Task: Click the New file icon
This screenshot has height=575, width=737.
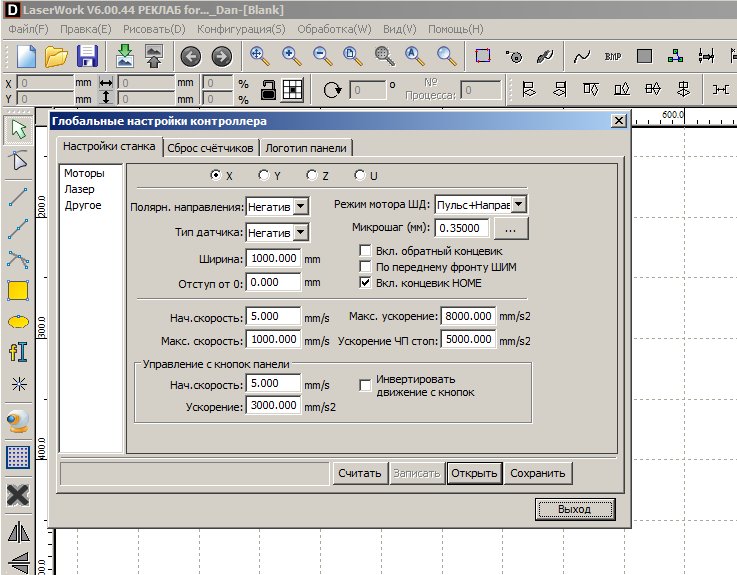Action: coord(25,56)
